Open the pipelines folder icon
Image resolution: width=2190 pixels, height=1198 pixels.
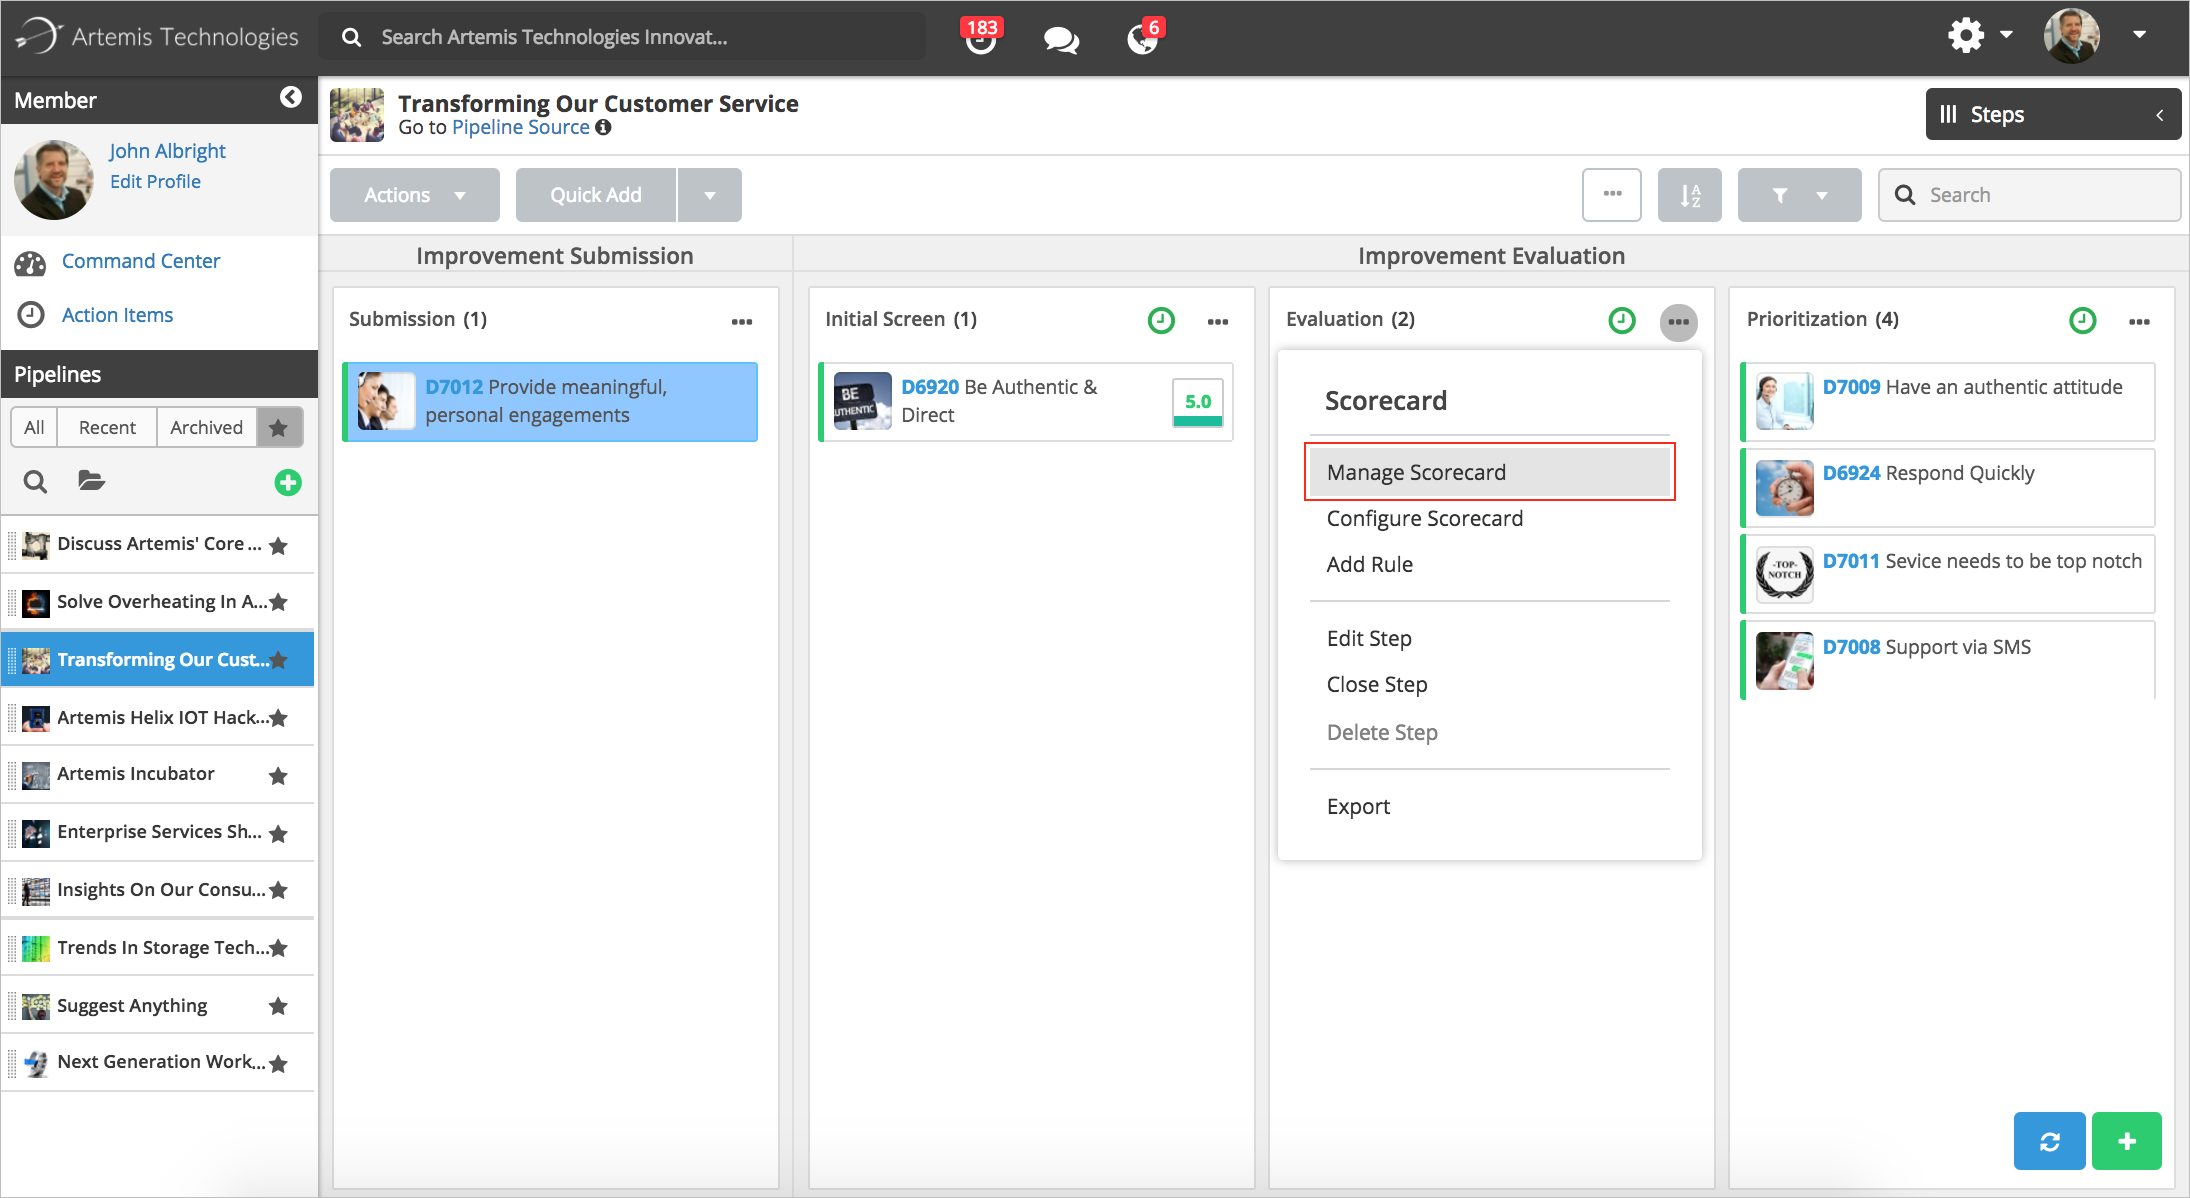pyautogui.click(x=91, y=481)
